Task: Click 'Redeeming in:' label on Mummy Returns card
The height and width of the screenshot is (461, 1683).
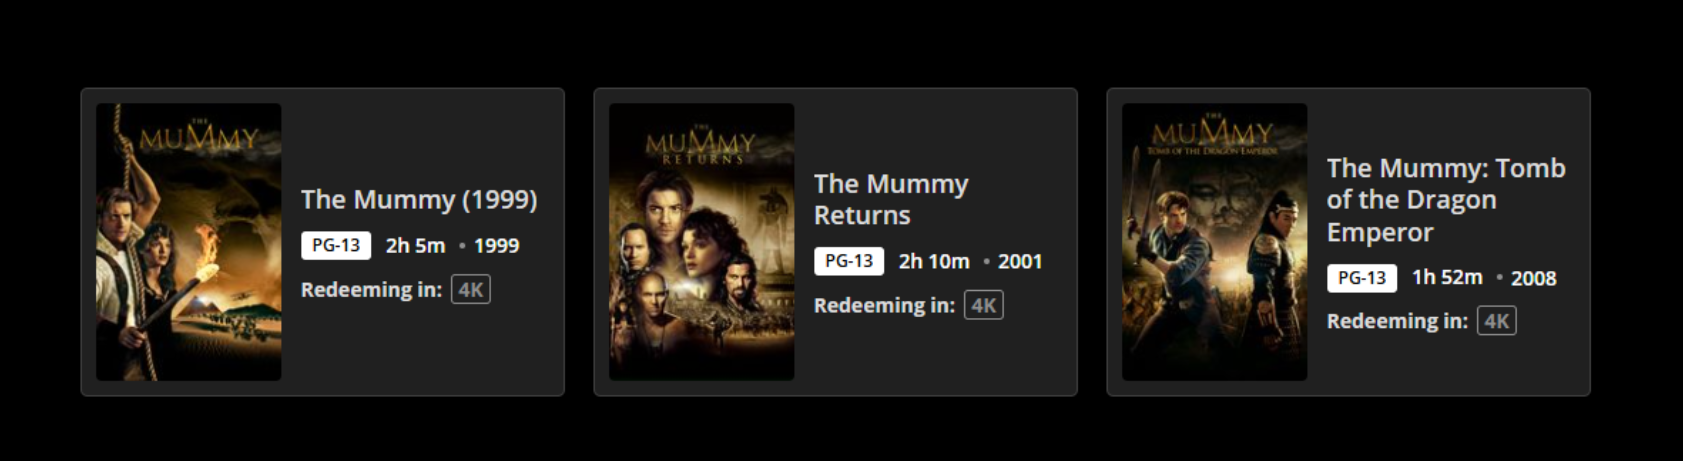Action: [884, 306]
